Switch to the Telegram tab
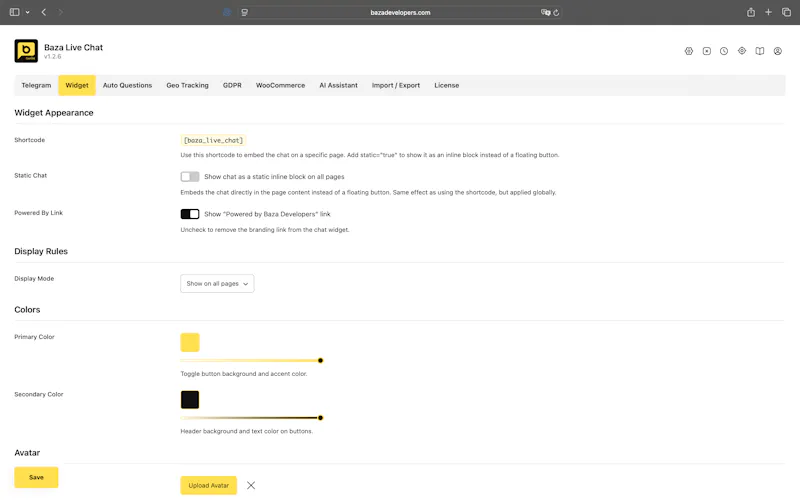 click(36, 85)
